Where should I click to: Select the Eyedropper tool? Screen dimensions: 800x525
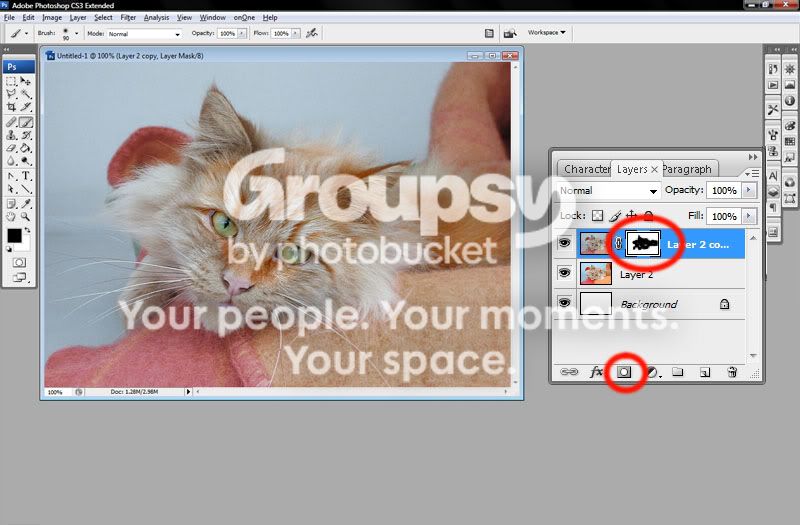pyautogui.click(x=26, y=204)
